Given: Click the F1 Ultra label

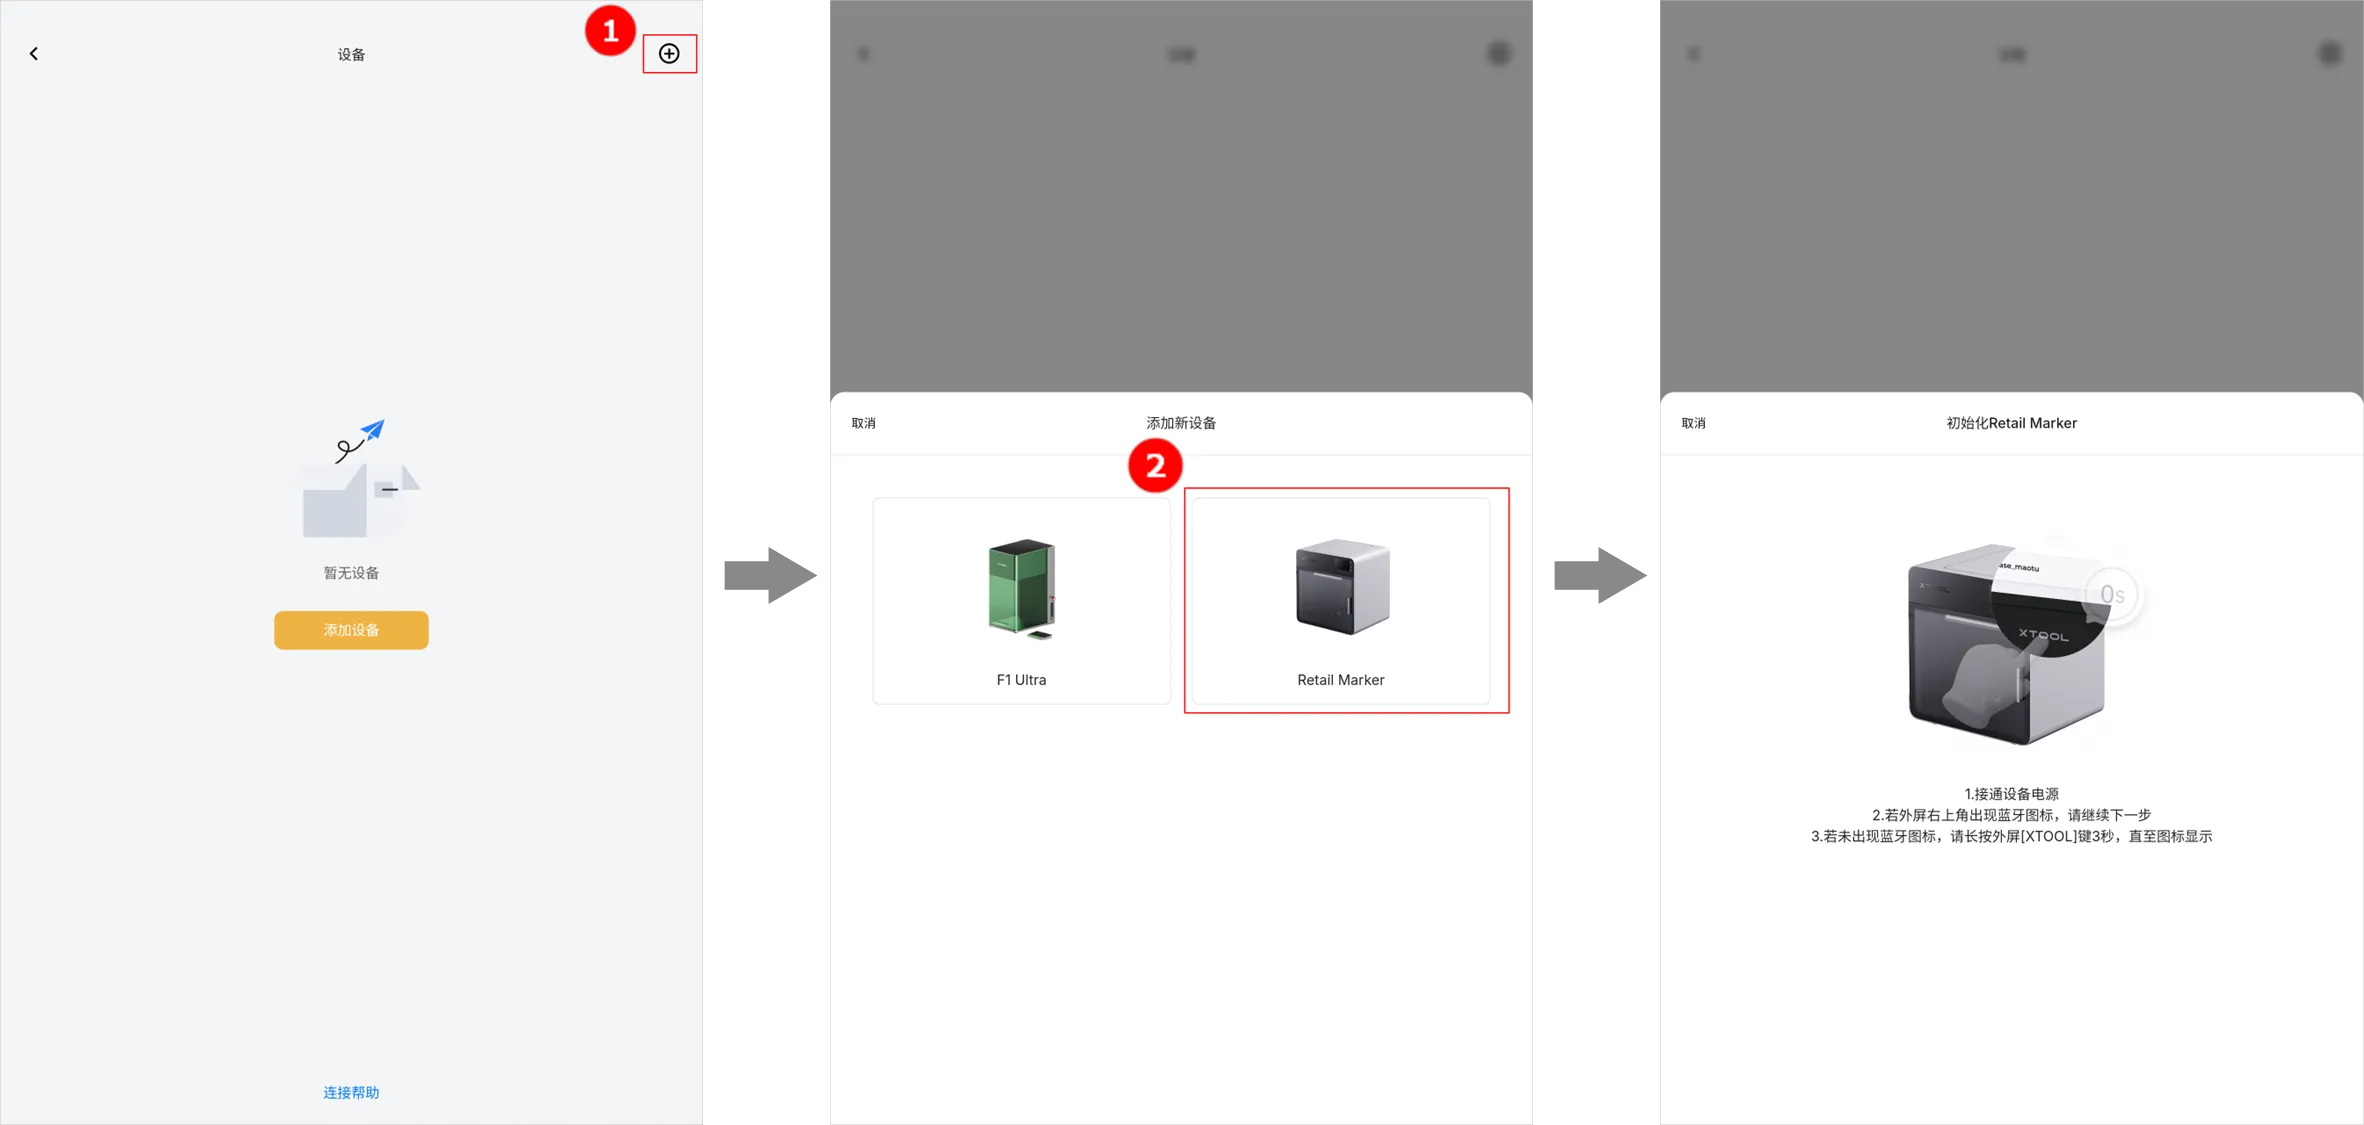Looking at the screenshot, I should (1021, 680).
